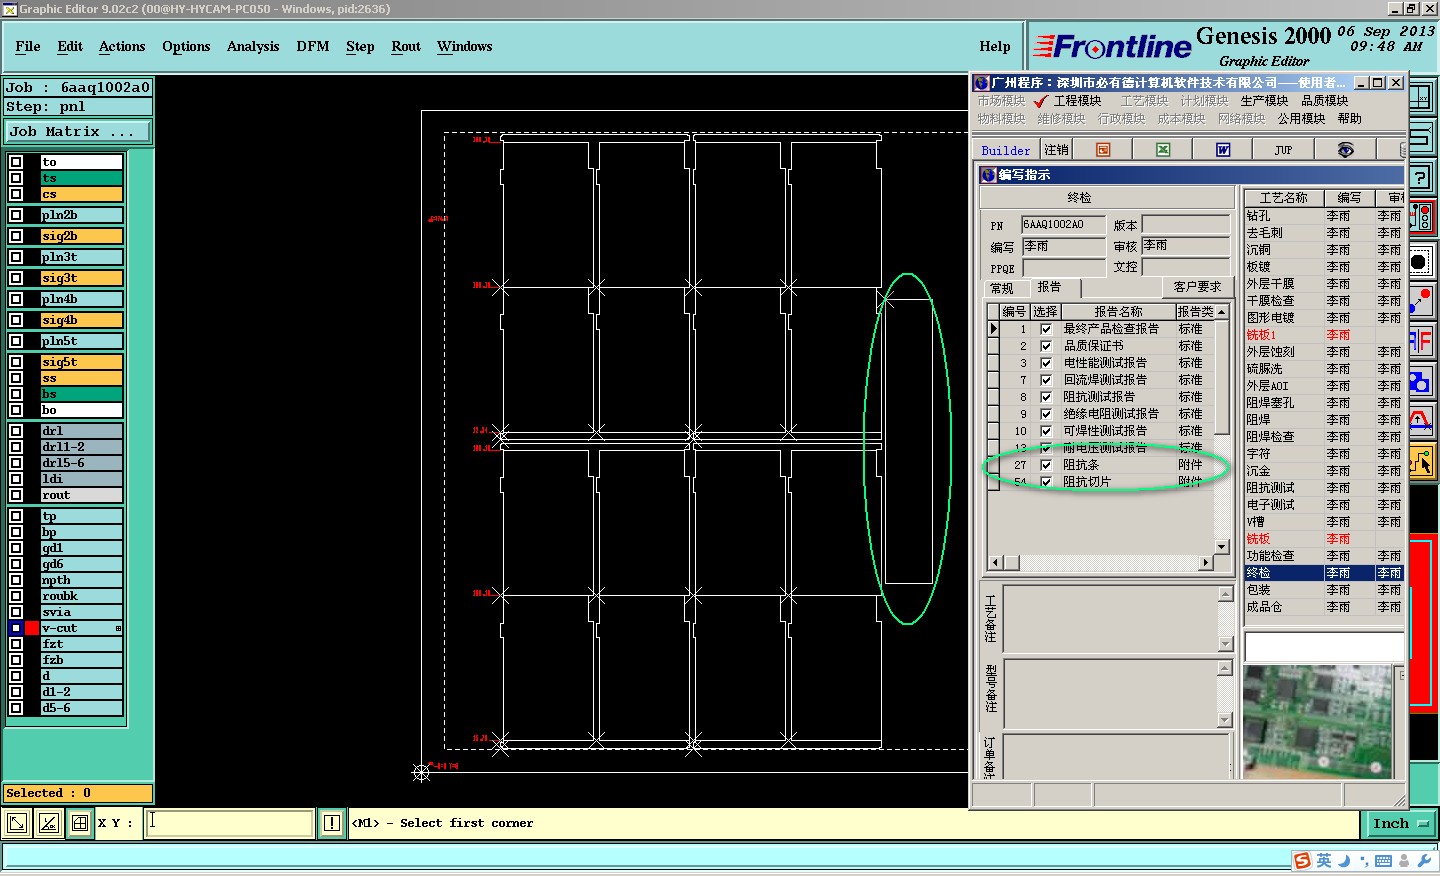Click the 注销 logout button

(x=1056, y=150)
